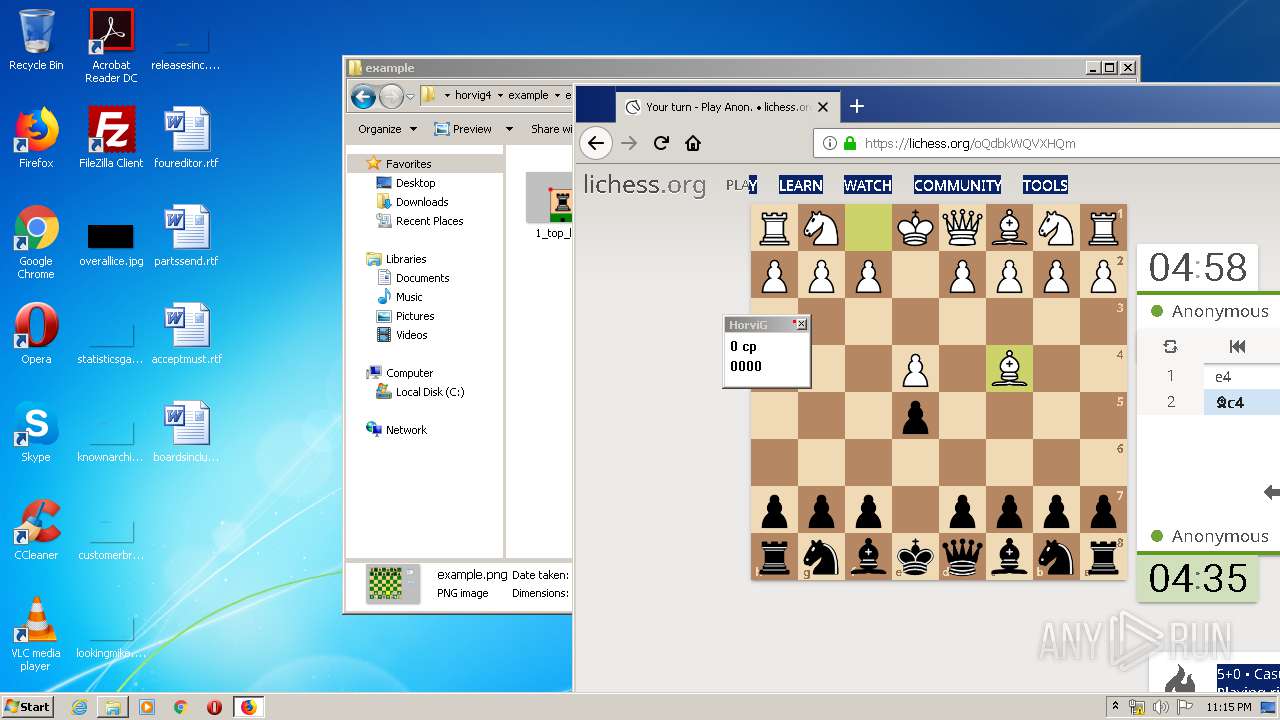Open lichess LEARN menu
The height and width of the screenshot is (720, 1280).
point(800,185)
